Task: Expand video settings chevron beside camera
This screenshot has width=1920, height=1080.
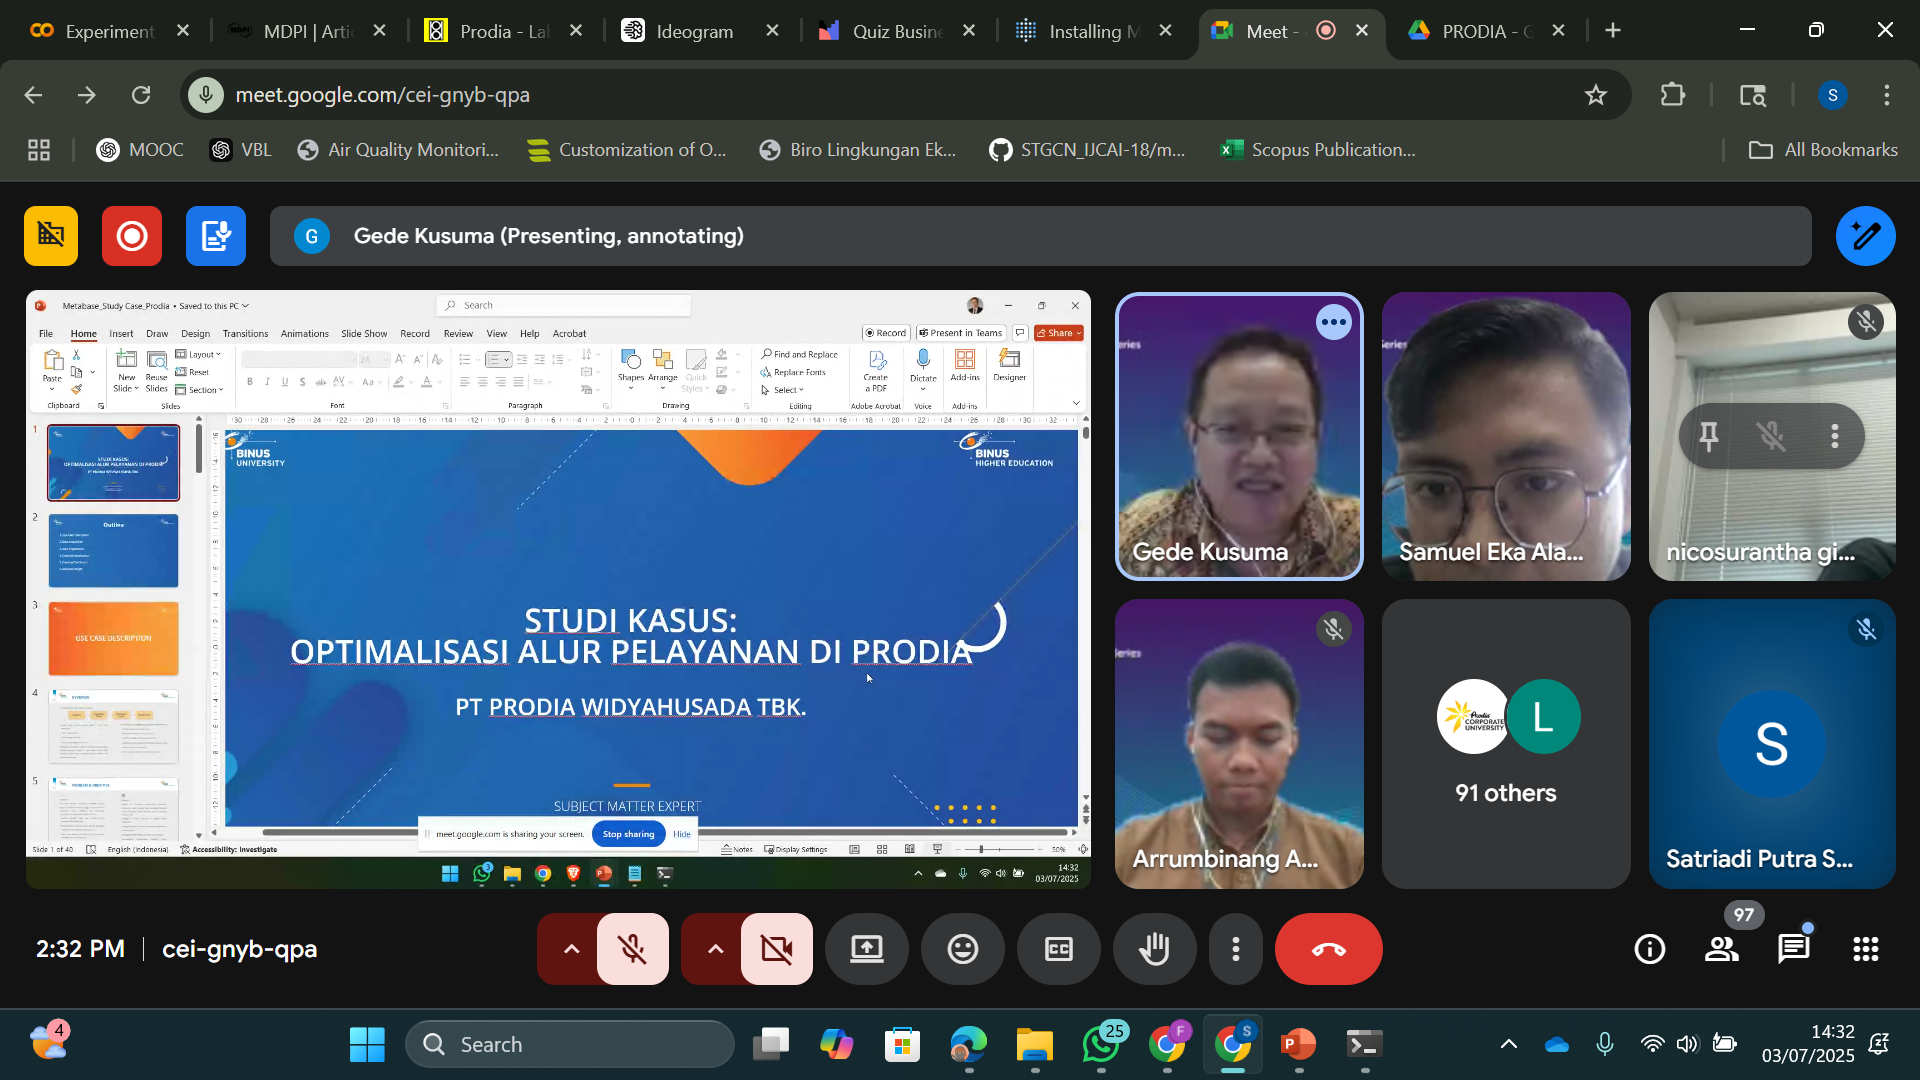Action: (x=715, y=949)
